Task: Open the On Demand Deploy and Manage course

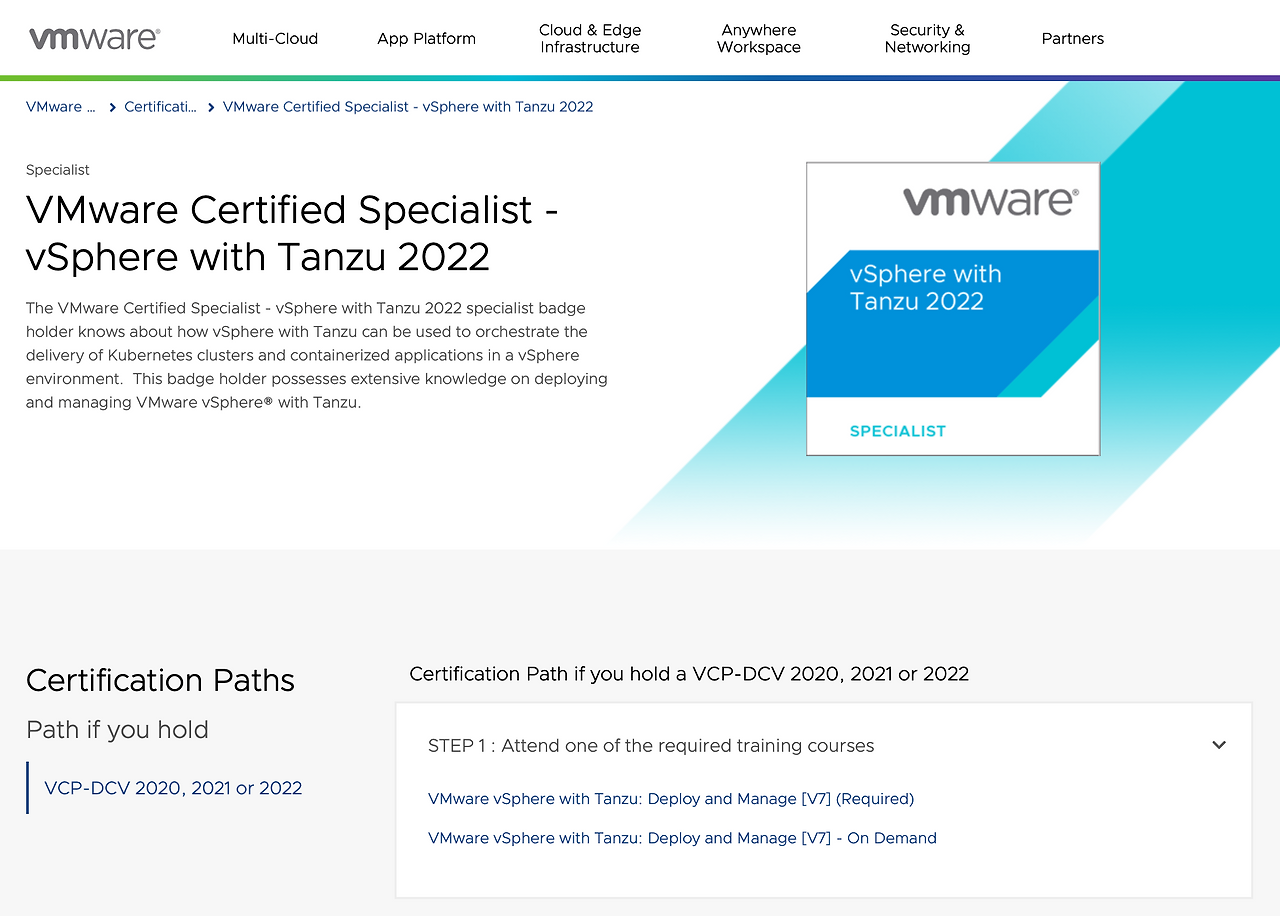Action: tap(682, 838)
